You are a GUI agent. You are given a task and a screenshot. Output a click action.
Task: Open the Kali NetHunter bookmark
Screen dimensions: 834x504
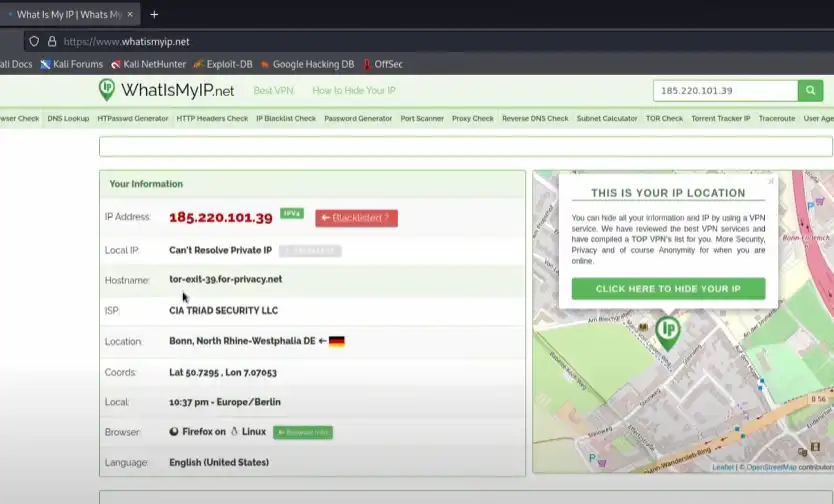[x=148, y=64]
